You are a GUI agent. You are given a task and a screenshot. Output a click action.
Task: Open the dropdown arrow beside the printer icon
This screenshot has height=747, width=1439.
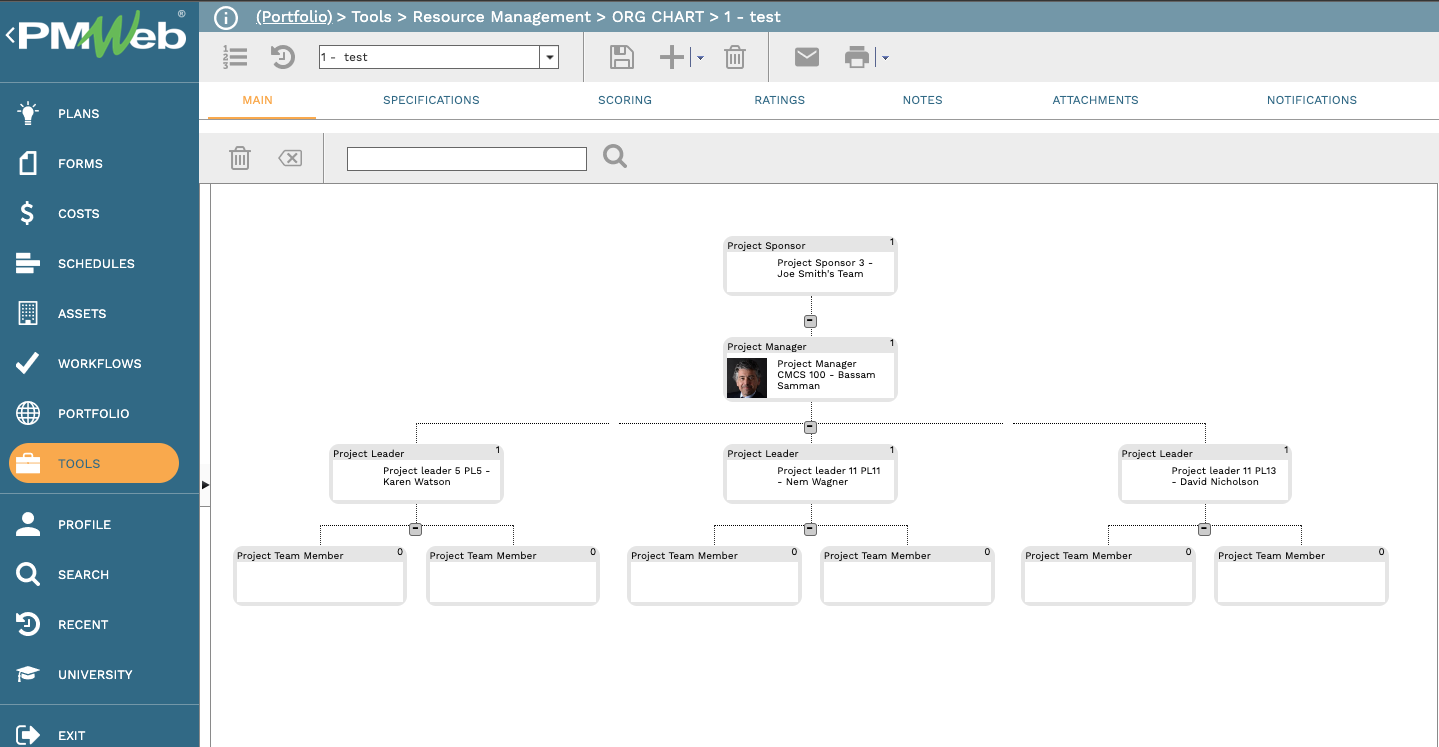(x=885, y=58)
